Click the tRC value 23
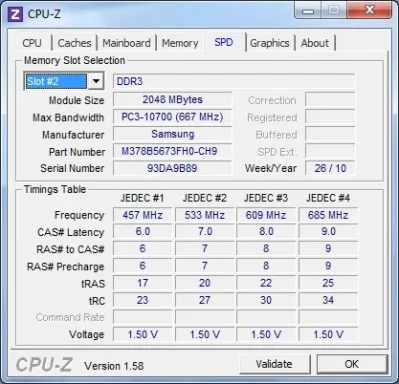Image resolution: width=399 pixels, height=384 pixels. 142,300
